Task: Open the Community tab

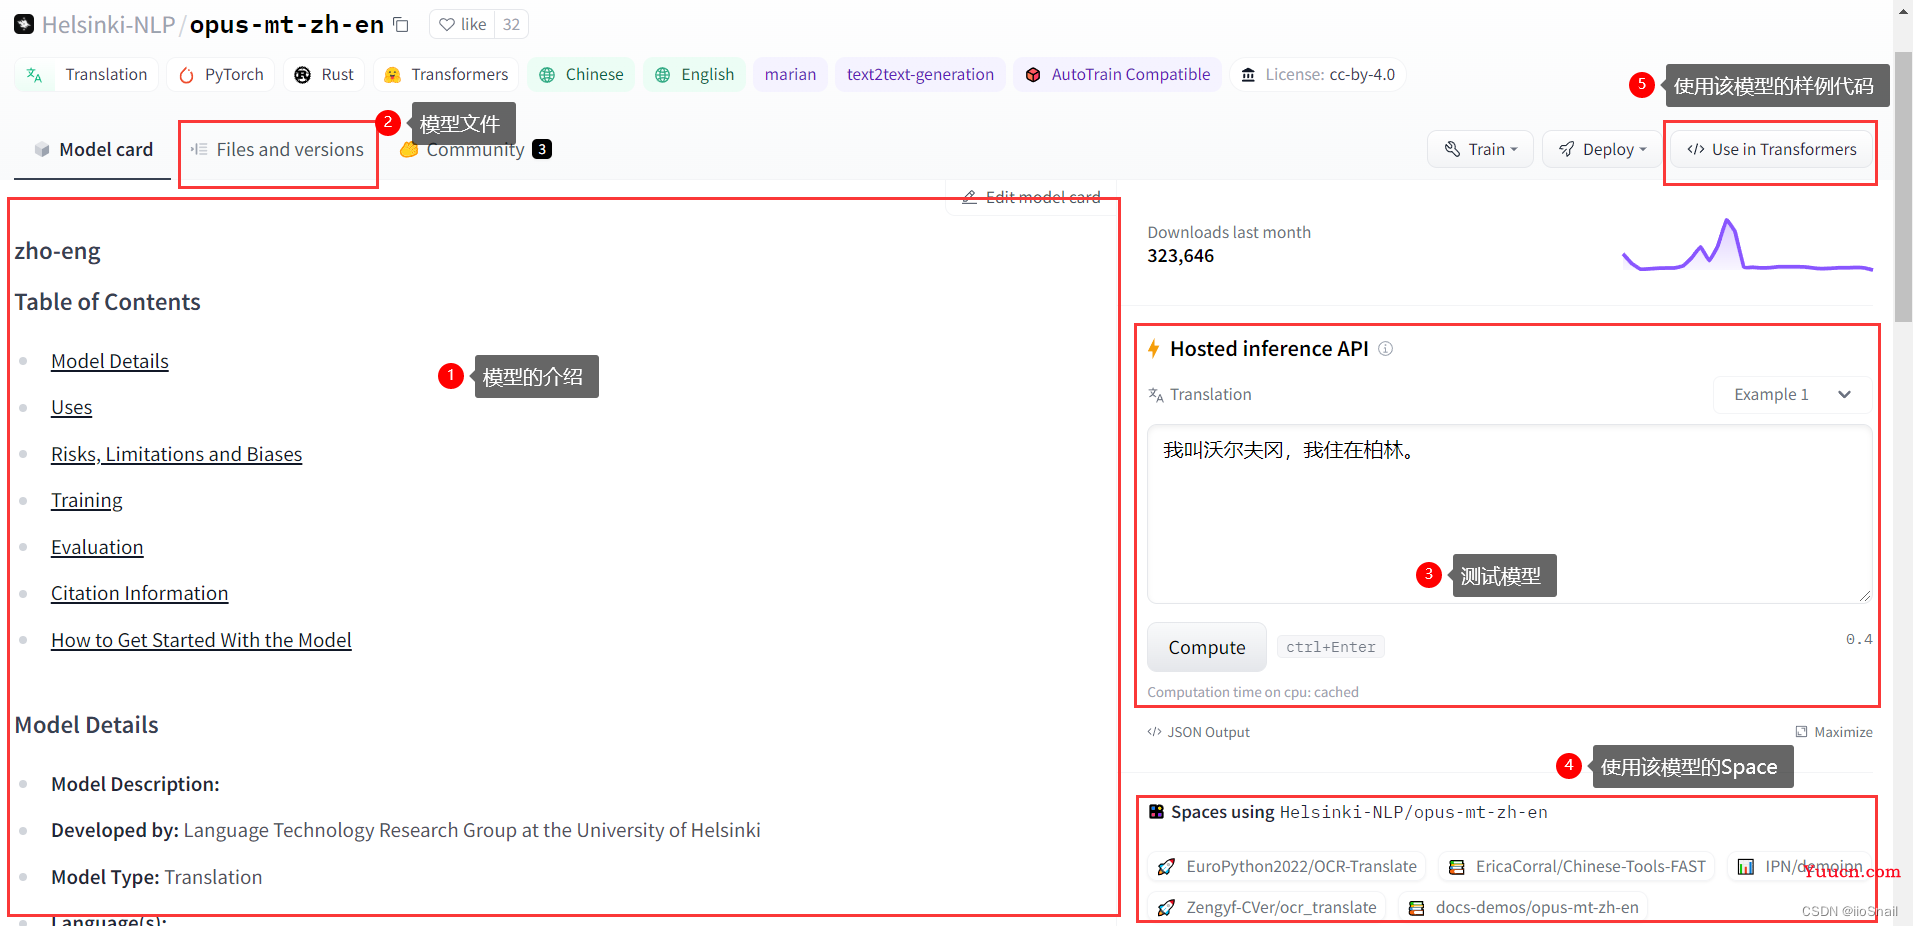Action: coord(474,150)
